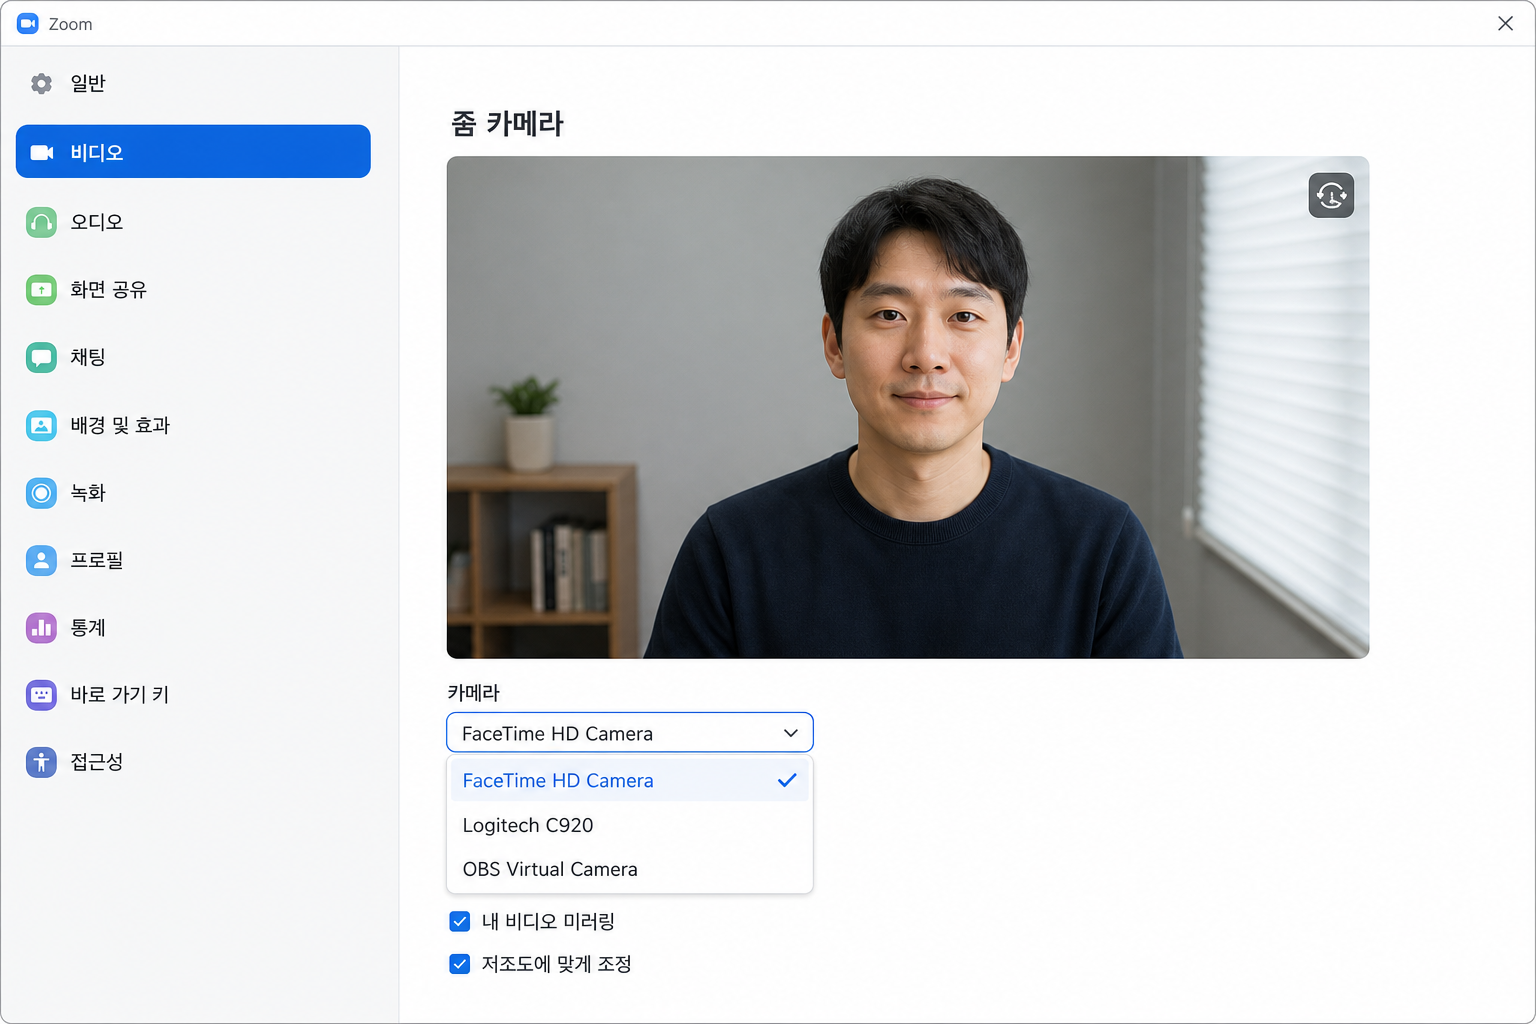The image size is (1536, 1024).
Task: Open the 배경 및 효과 tab
Action: pyautogui.click(x=193, y=425)
